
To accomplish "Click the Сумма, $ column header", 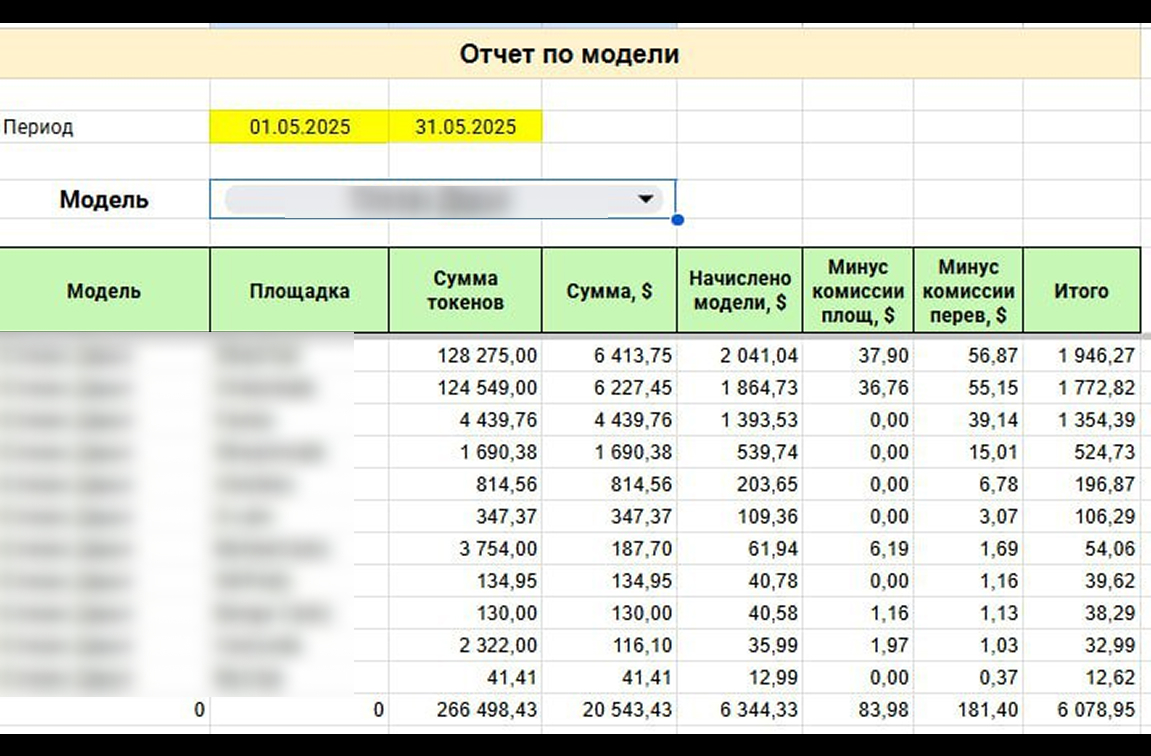I will pos(609,291).
